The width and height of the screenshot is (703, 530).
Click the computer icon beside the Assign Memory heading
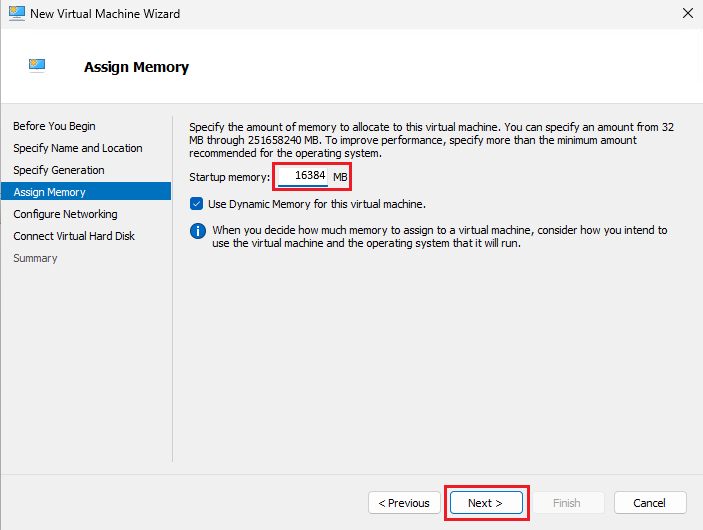[37, 67]
